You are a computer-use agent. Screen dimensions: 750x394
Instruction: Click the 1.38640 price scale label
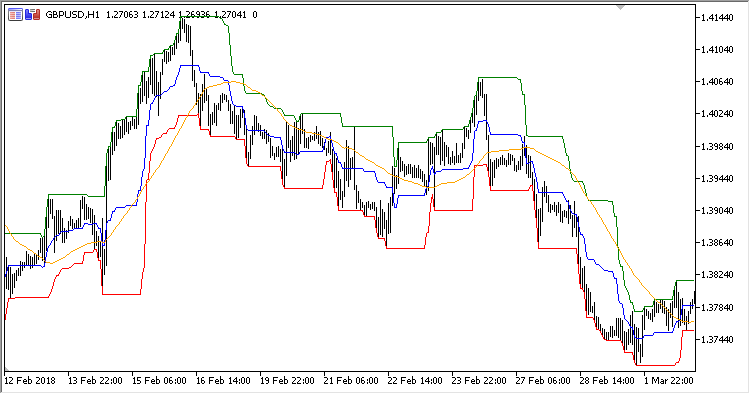(717, 243)
